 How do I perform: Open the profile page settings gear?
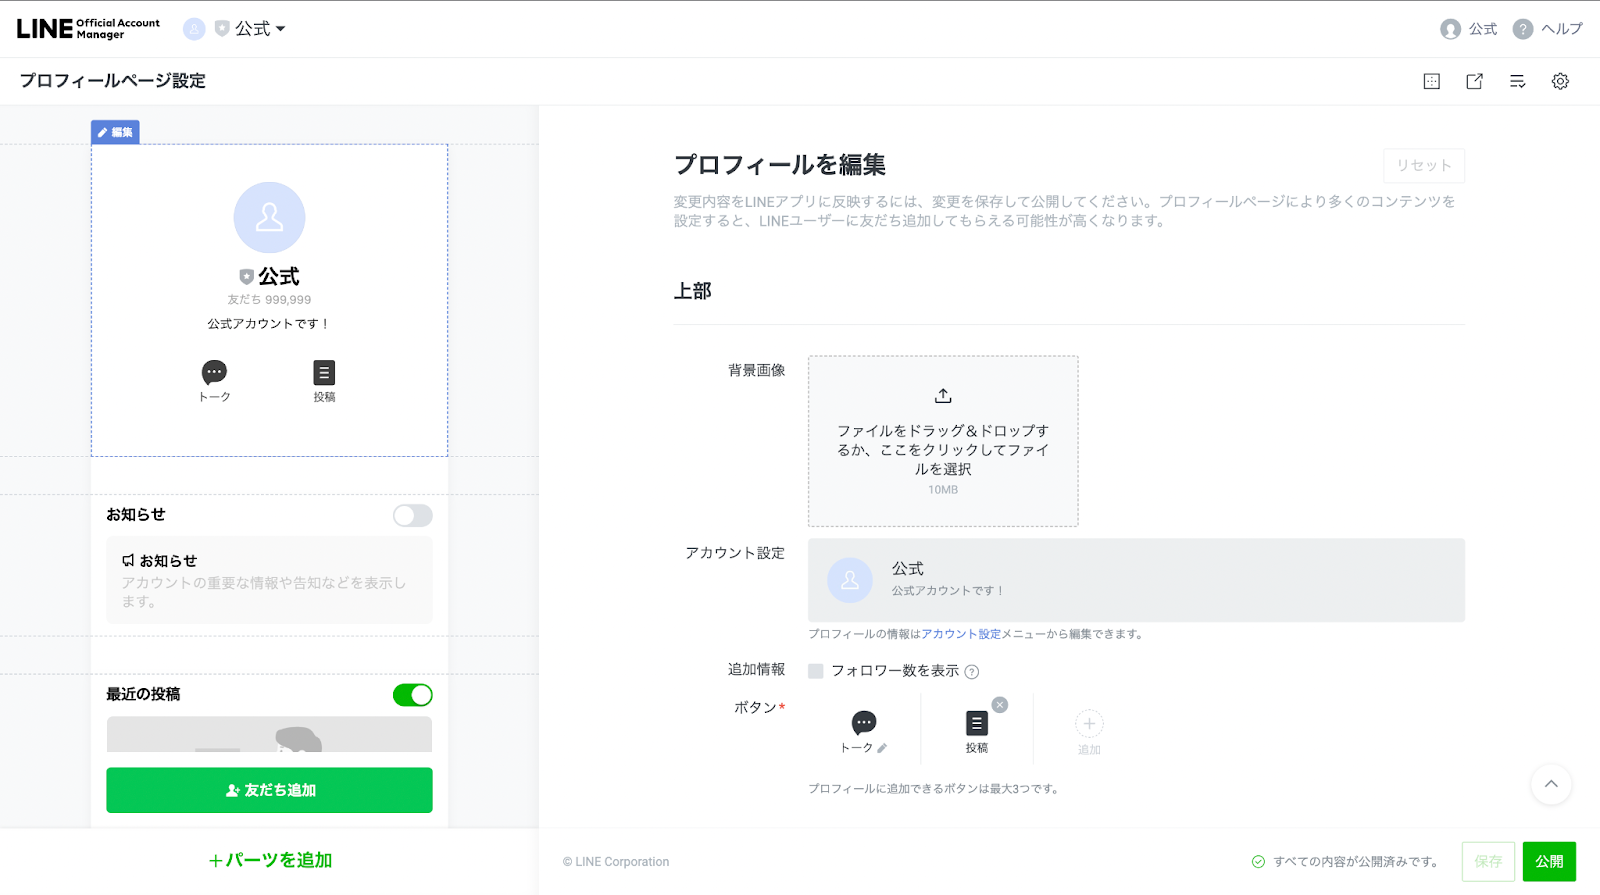[1560, 82]
